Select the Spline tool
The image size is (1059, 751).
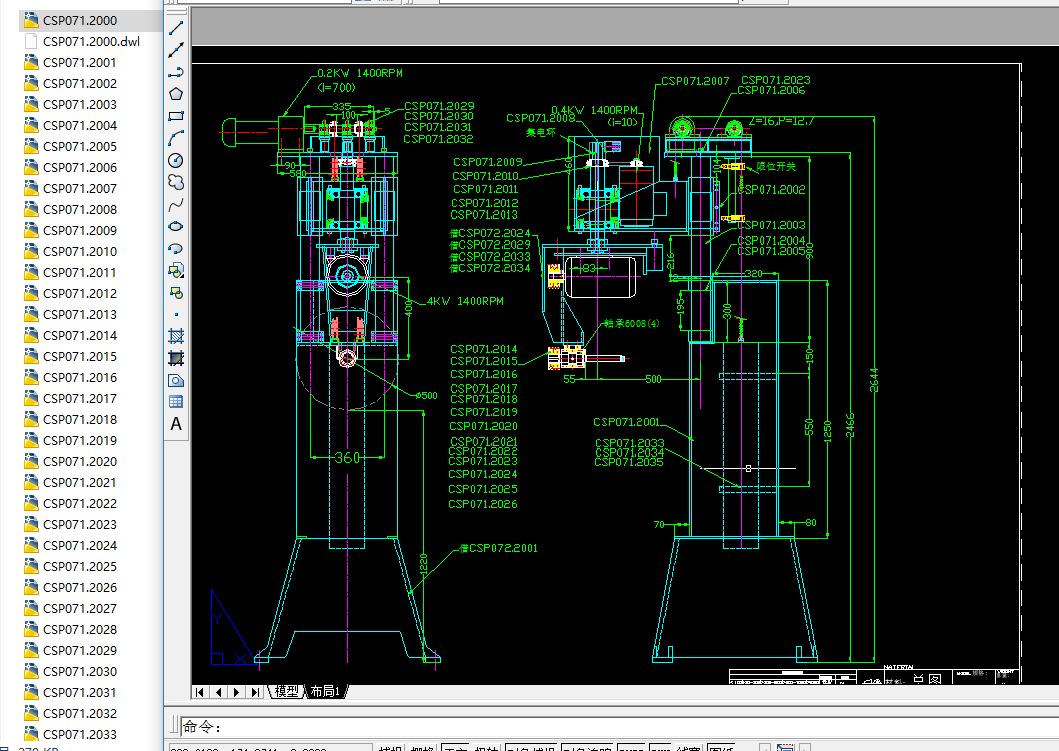coord(176,205)
